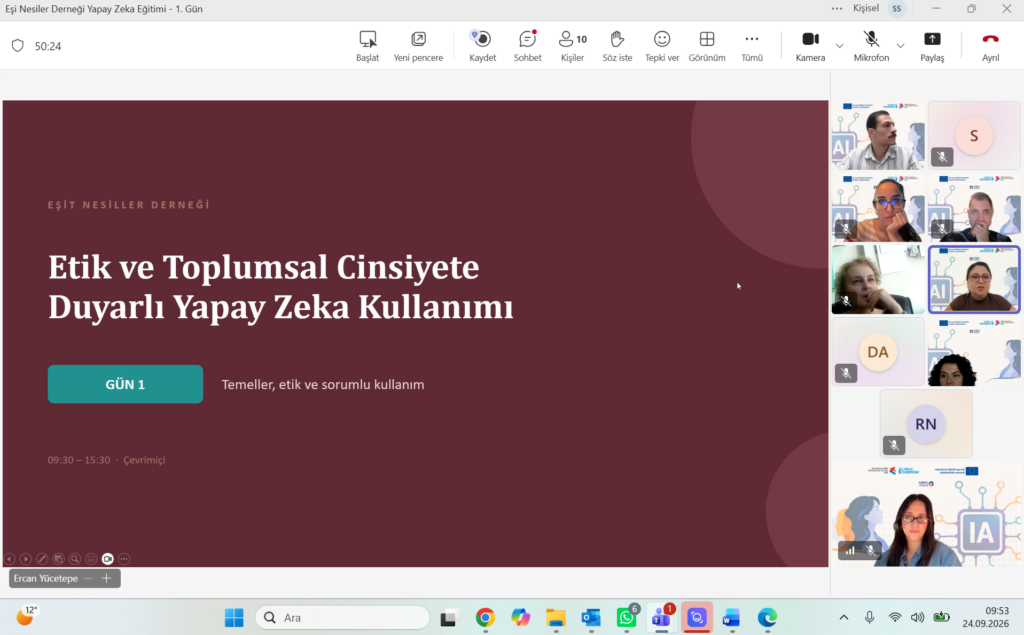Open WhatsApp from taskbar
Screen dimensions: 1024x635
point(626,617)
